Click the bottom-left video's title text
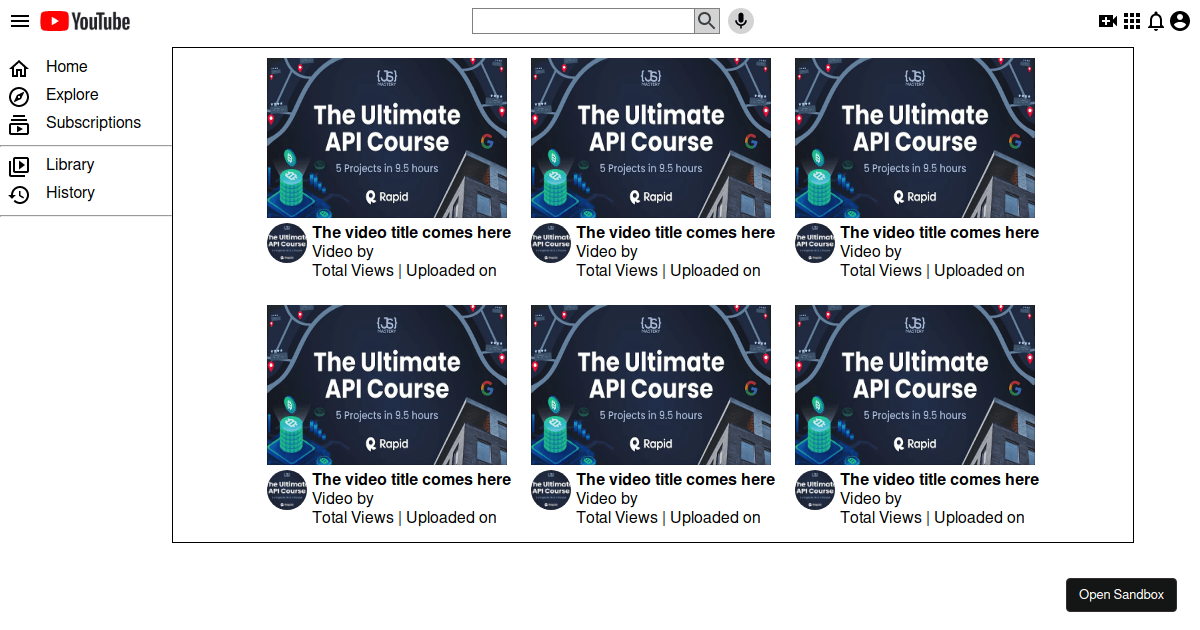 point(411,480)
